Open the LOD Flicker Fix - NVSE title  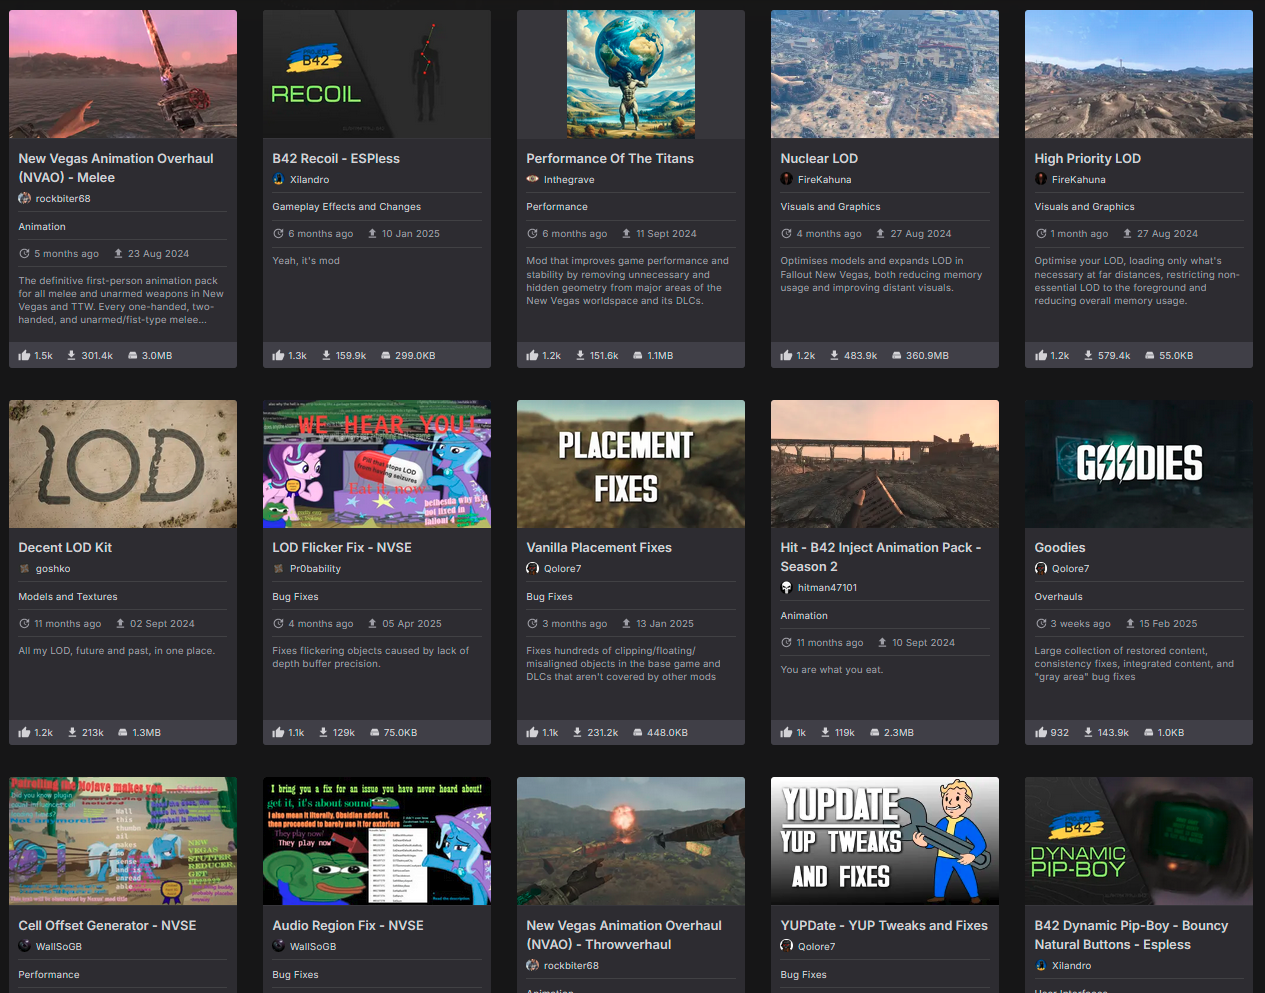point(342,547)
